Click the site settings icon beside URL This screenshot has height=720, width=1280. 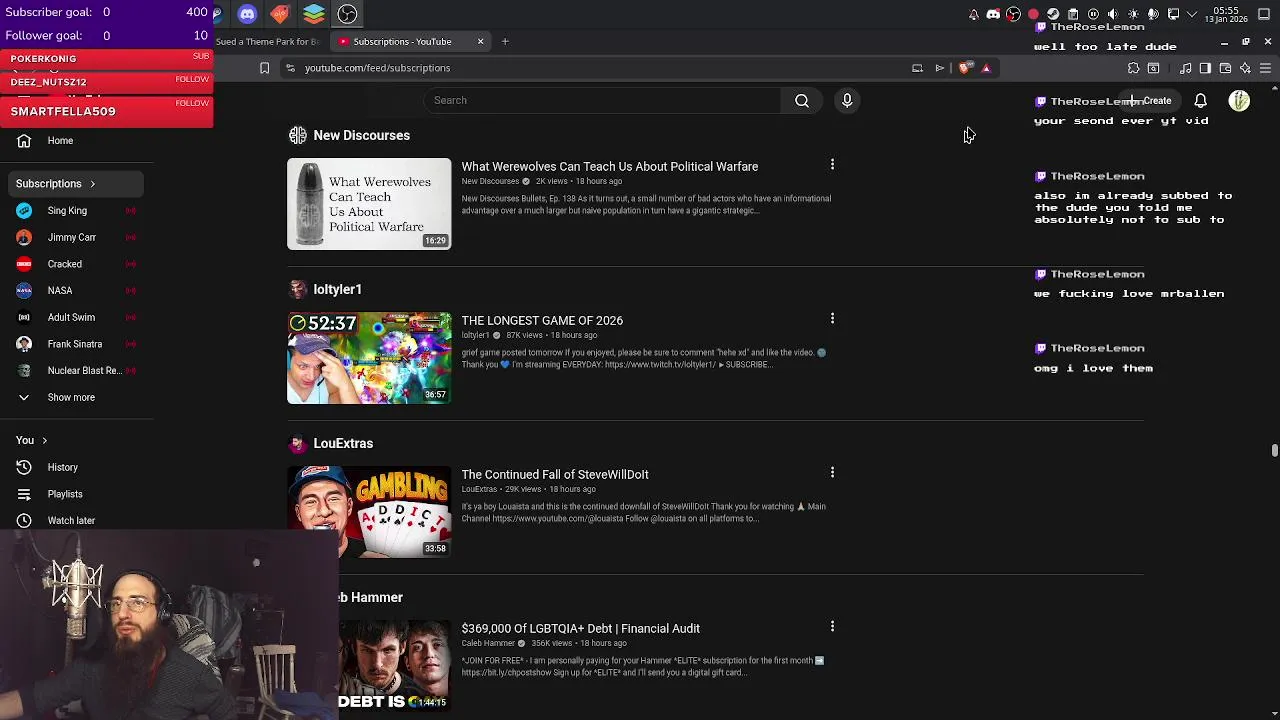pyautogui.click(x=290, y=68)
